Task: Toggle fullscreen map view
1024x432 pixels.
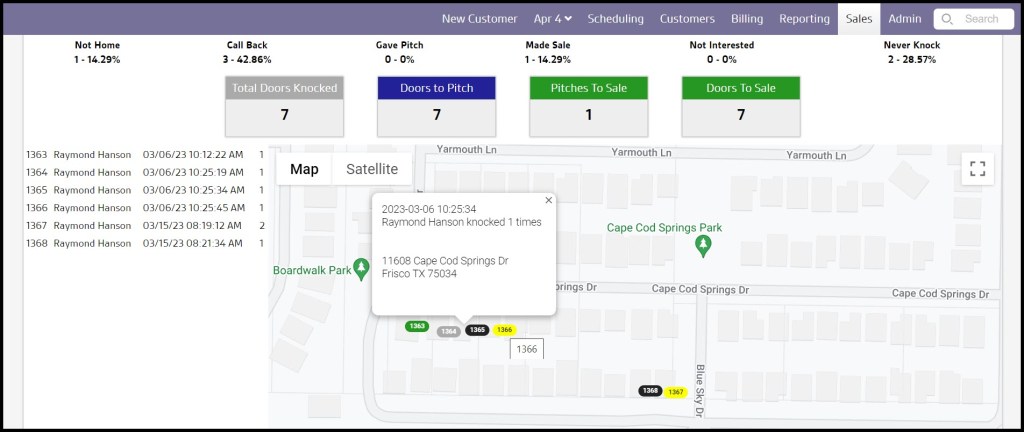Action: click(x=977, y=169)
